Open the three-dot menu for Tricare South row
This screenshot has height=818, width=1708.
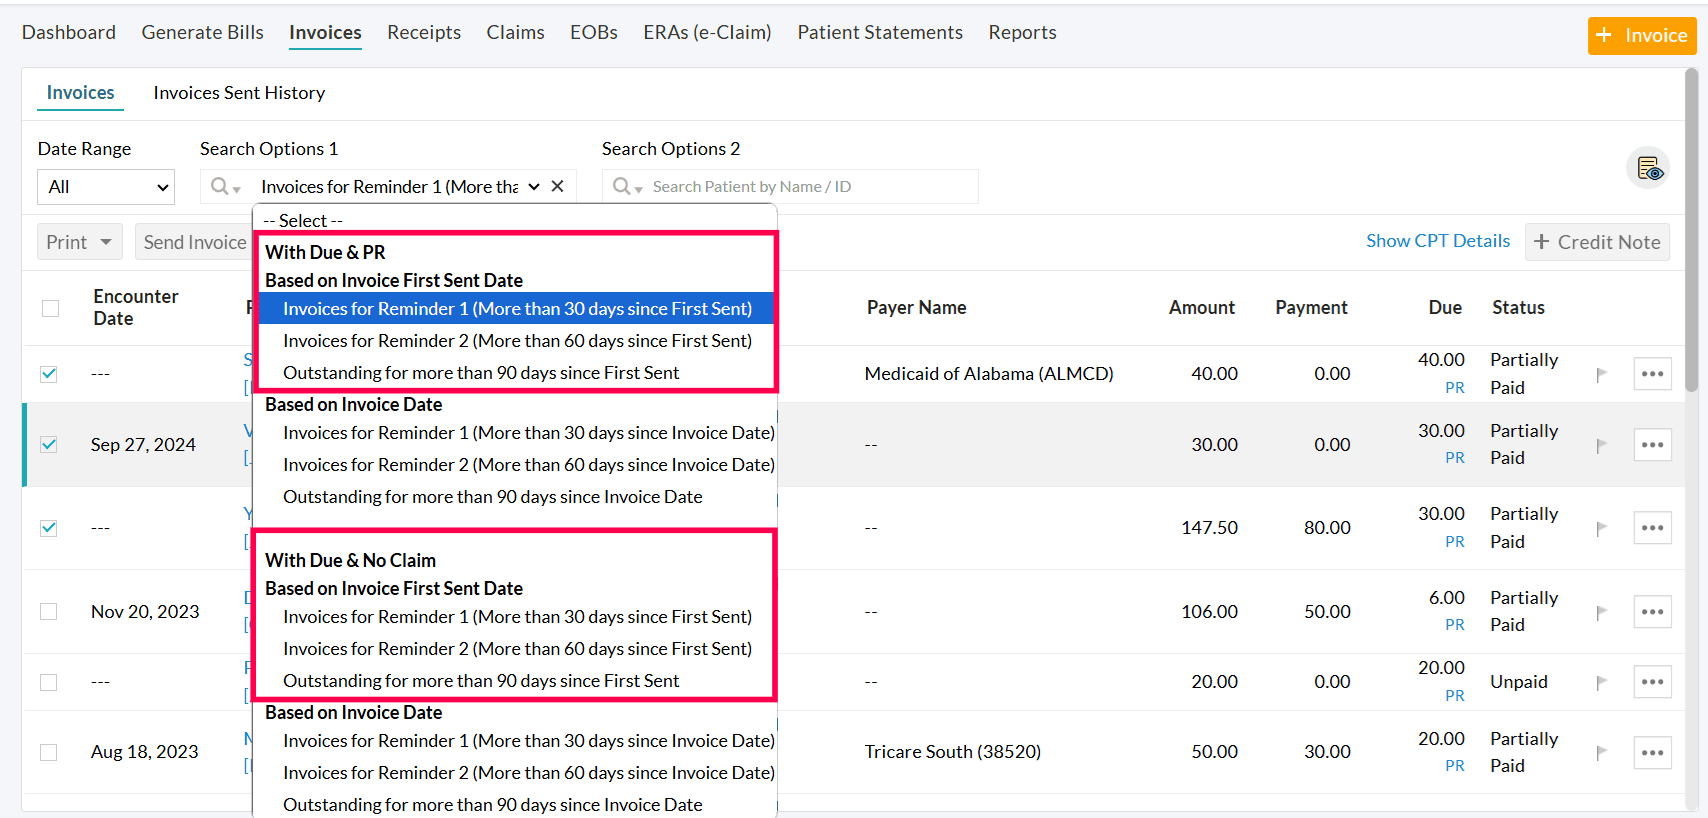[x=1652, y=752]
